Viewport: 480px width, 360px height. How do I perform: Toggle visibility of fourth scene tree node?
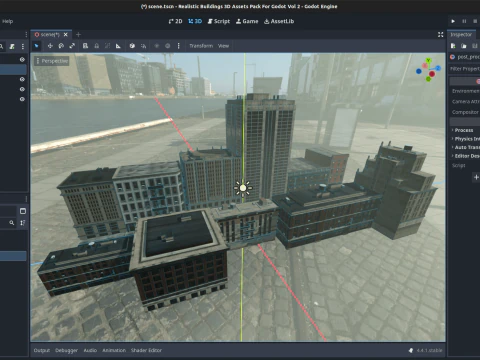[22, 89]
